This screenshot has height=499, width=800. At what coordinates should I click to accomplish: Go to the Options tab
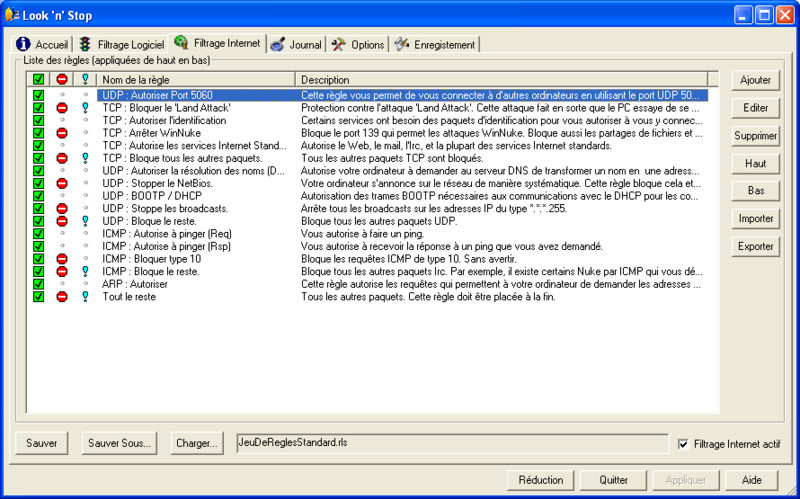click(358, 44)
